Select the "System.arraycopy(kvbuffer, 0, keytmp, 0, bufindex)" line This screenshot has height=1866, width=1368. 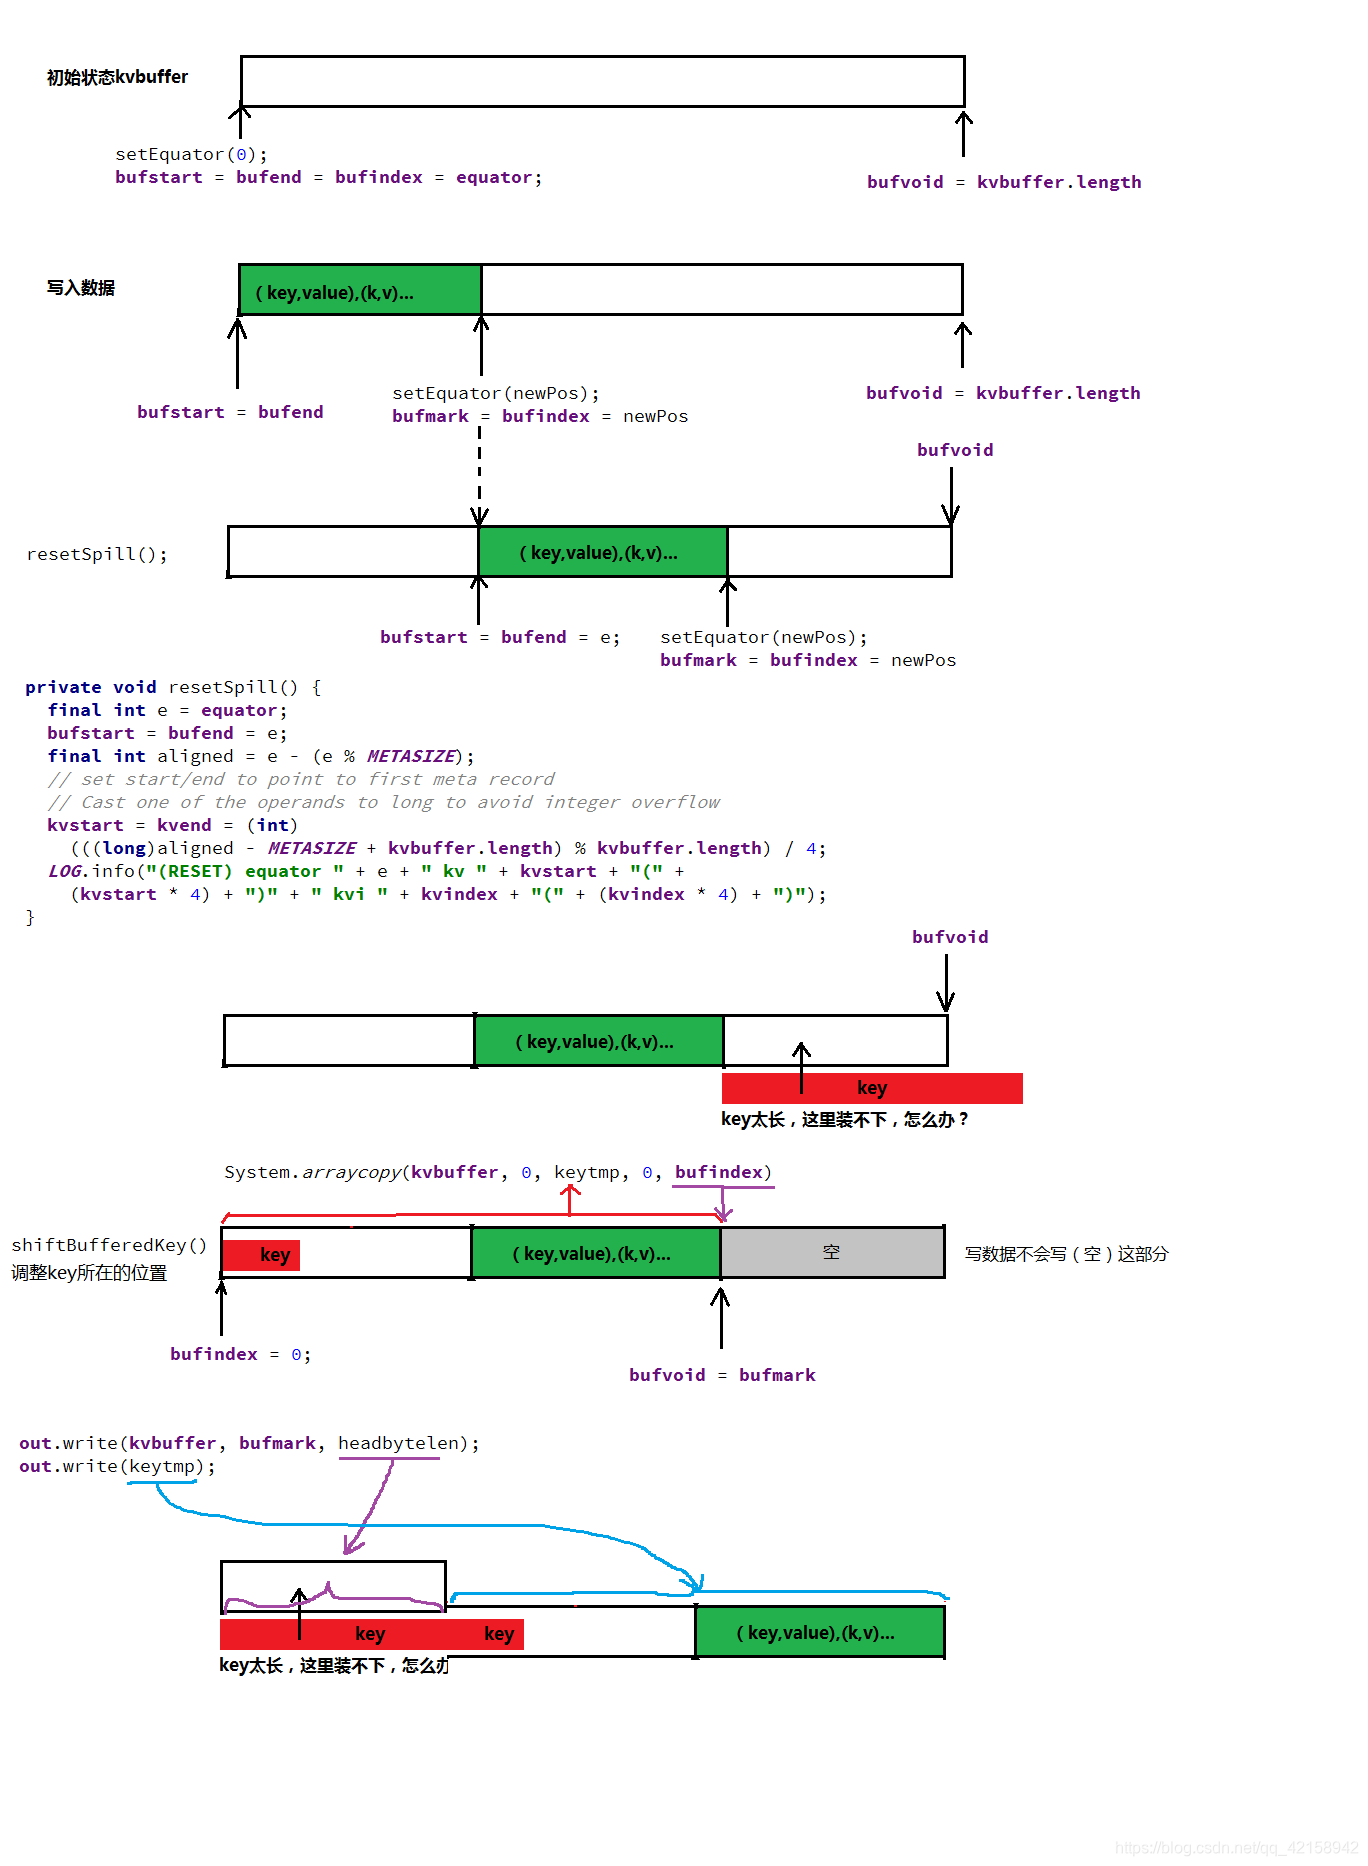498,1172
